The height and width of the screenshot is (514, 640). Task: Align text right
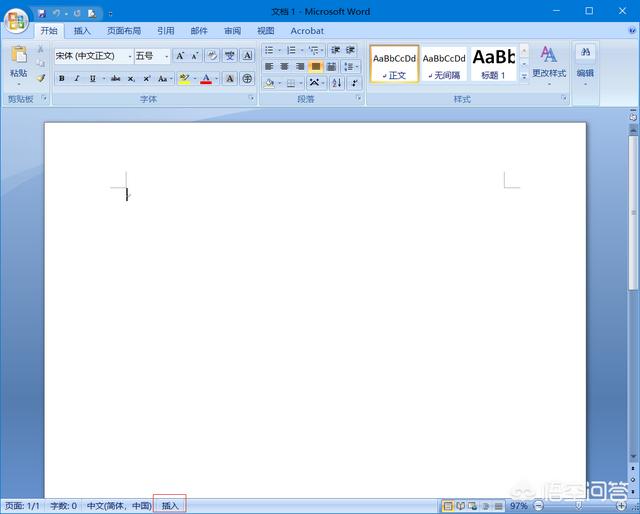click(300, 66)
